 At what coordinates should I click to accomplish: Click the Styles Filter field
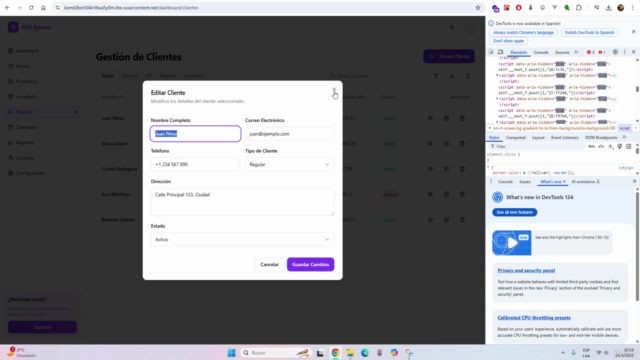pos(537,147)
